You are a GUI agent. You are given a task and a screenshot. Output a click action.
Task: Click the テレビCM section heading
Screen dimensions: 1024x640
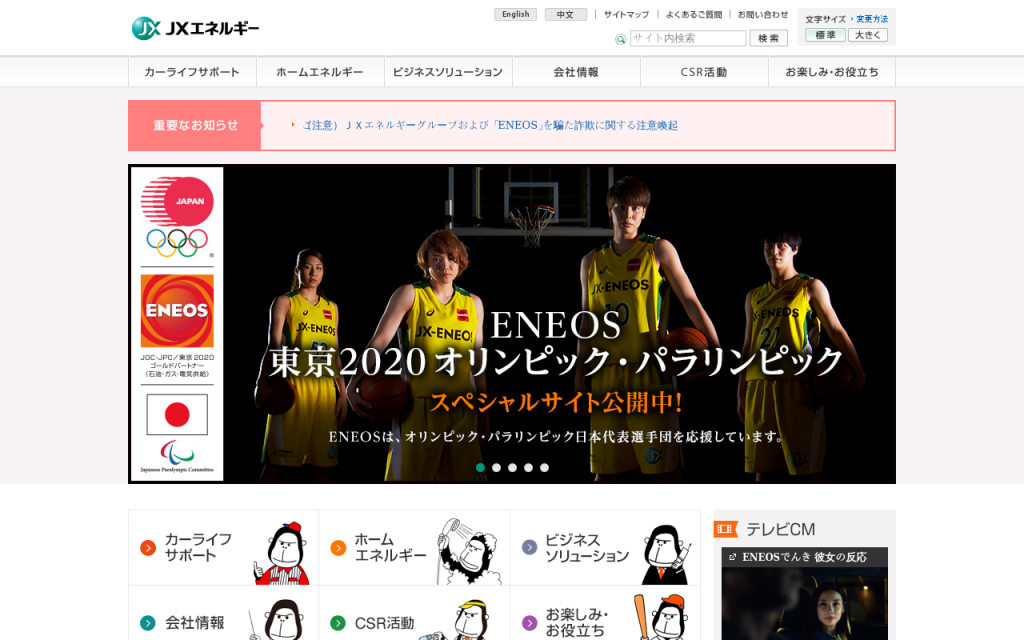(780, 529)
